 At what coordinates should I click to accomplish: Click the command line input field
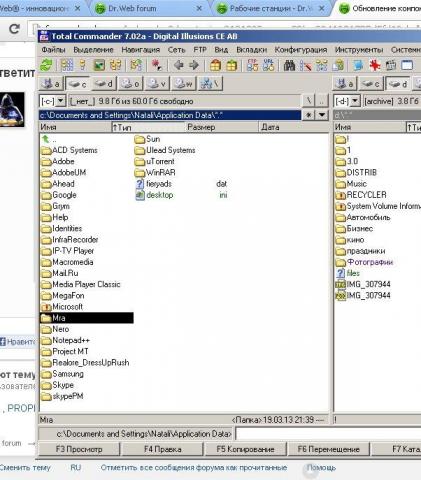pyautogui.click(x=328, y=434)
